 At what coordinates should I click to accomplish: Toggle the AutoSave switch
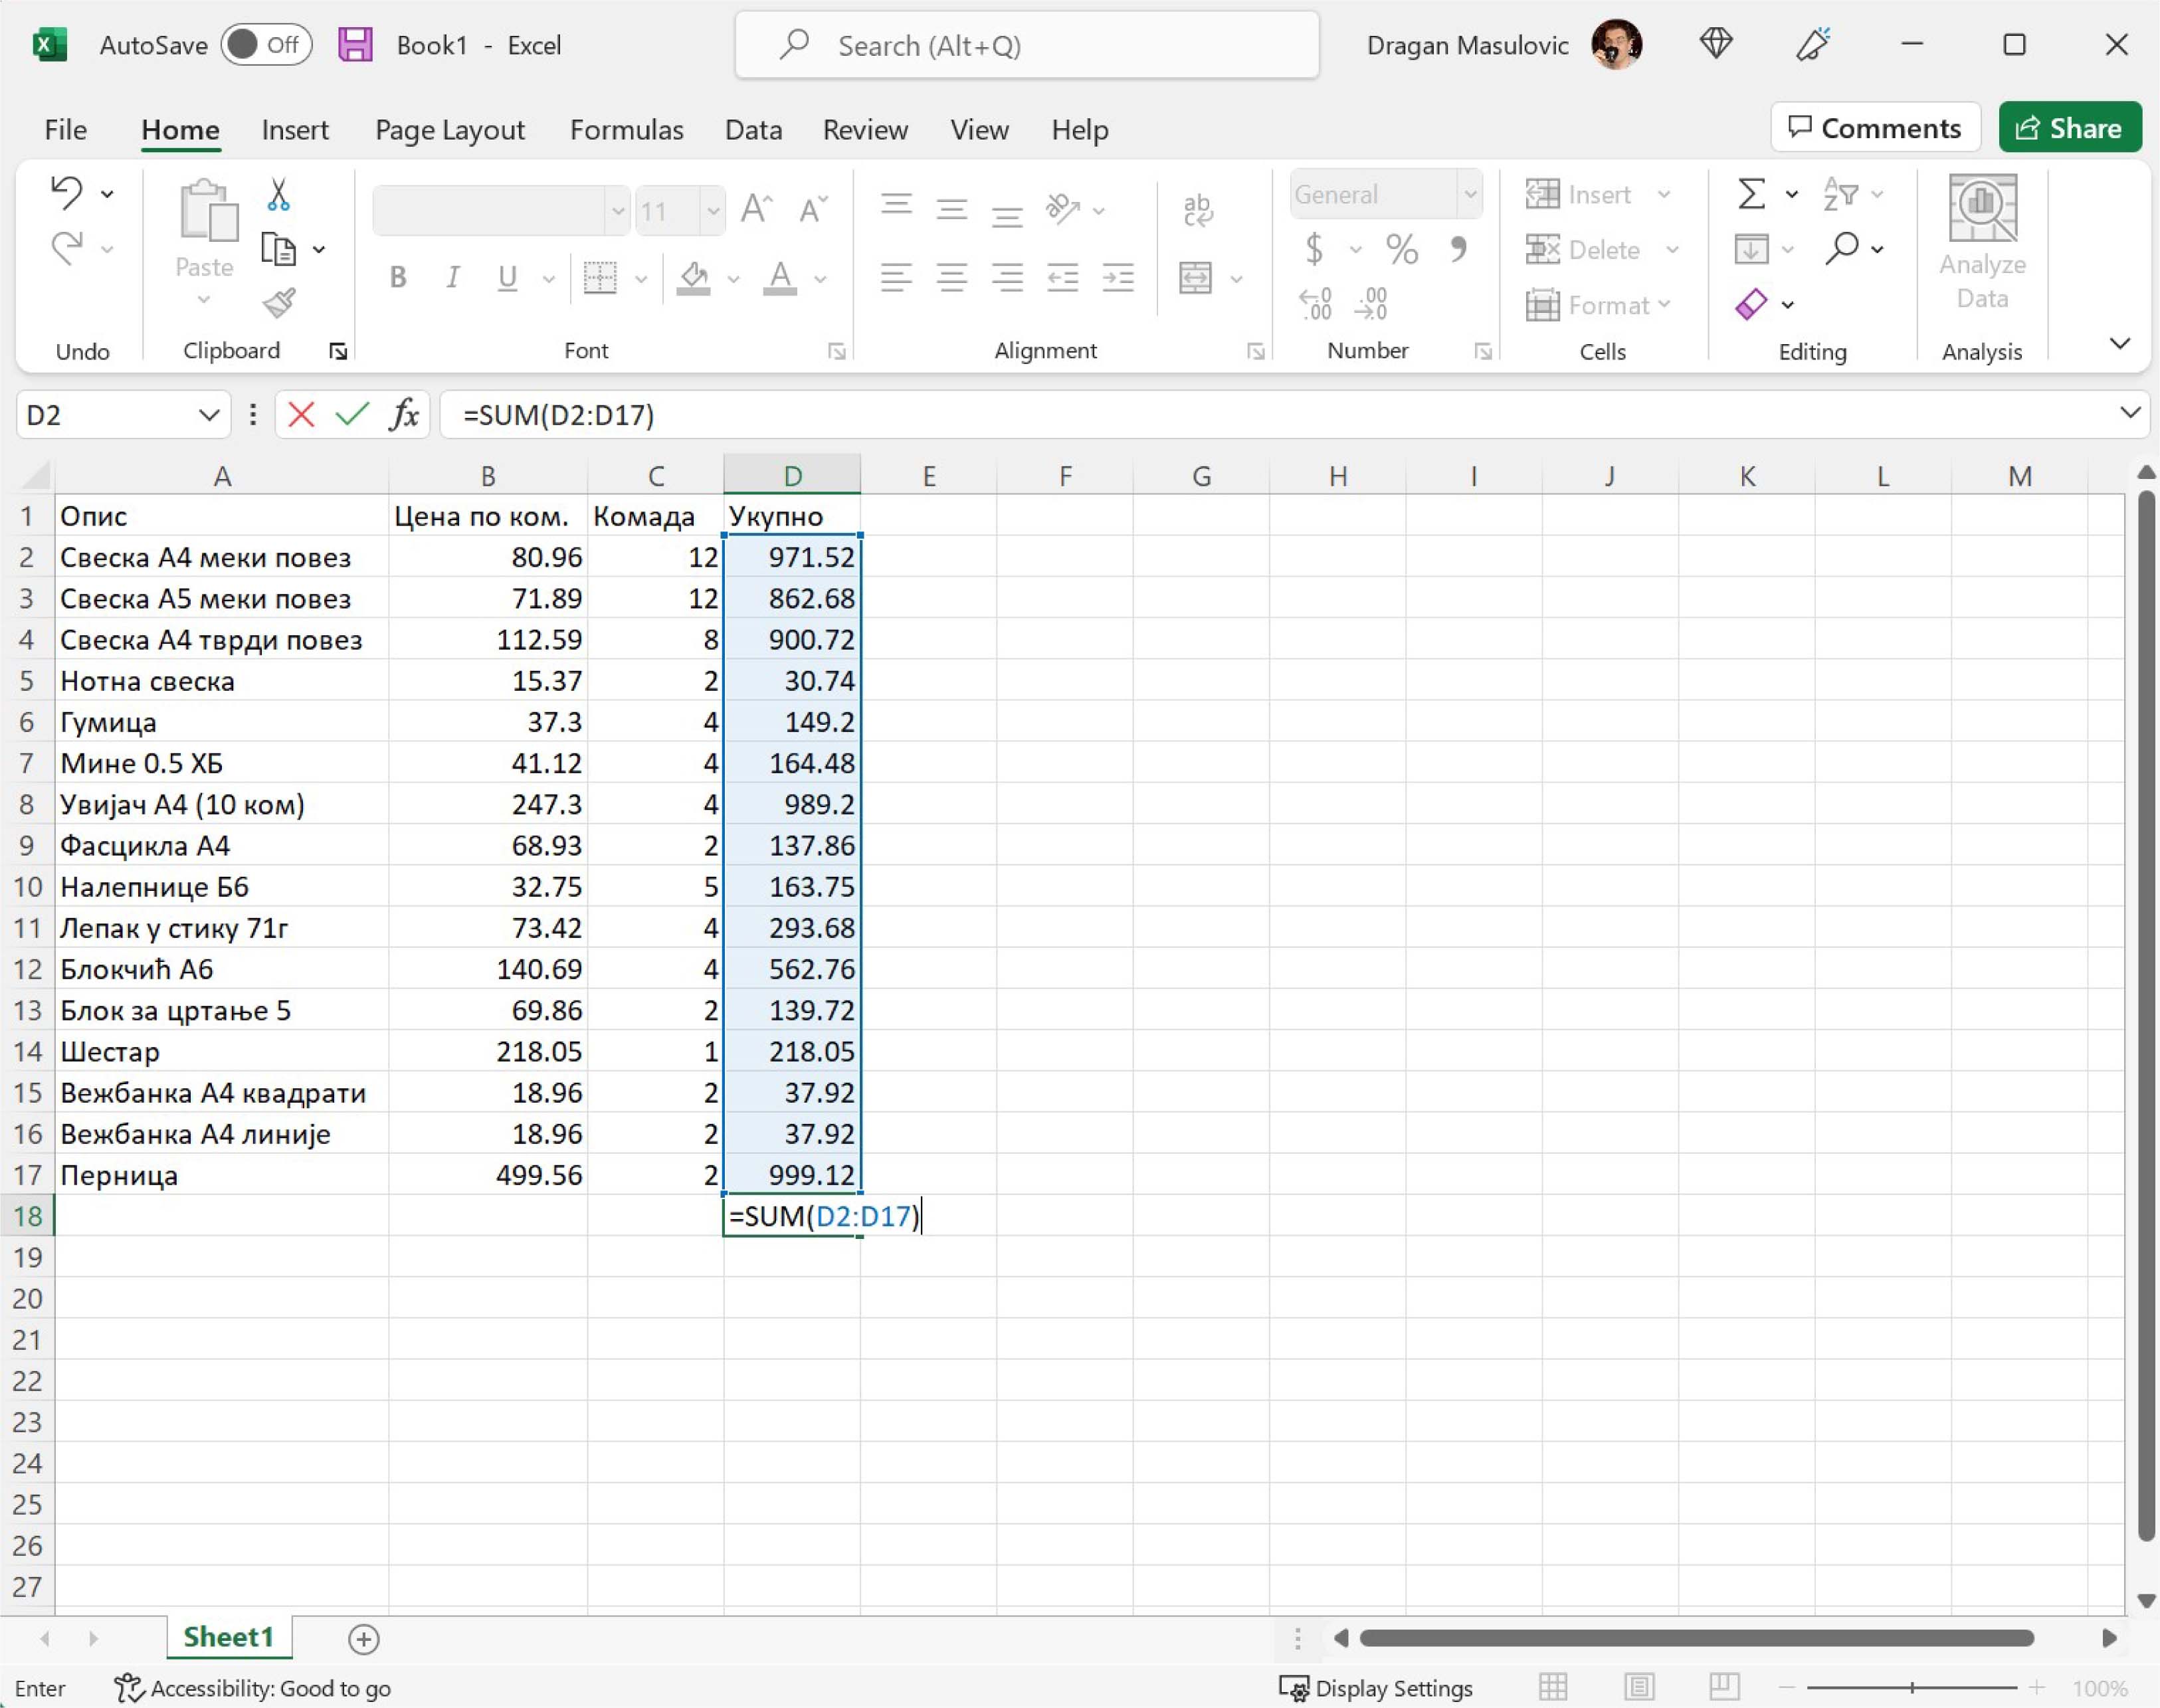tap(266, 45)
